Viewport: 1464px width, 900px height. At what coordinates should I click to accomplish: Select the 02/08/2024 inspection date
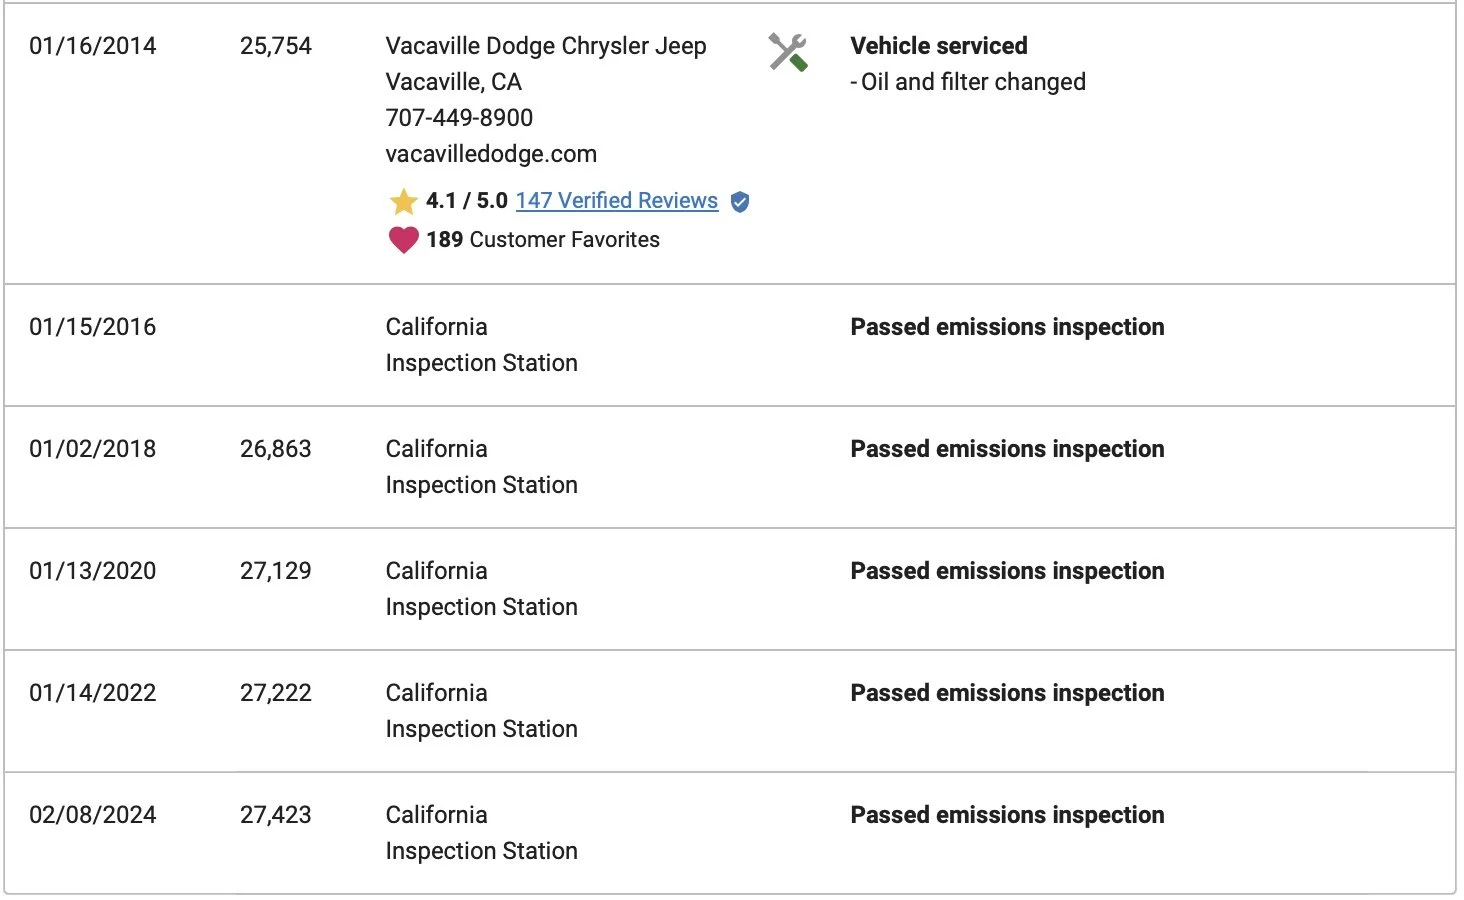tap(93, 815)
